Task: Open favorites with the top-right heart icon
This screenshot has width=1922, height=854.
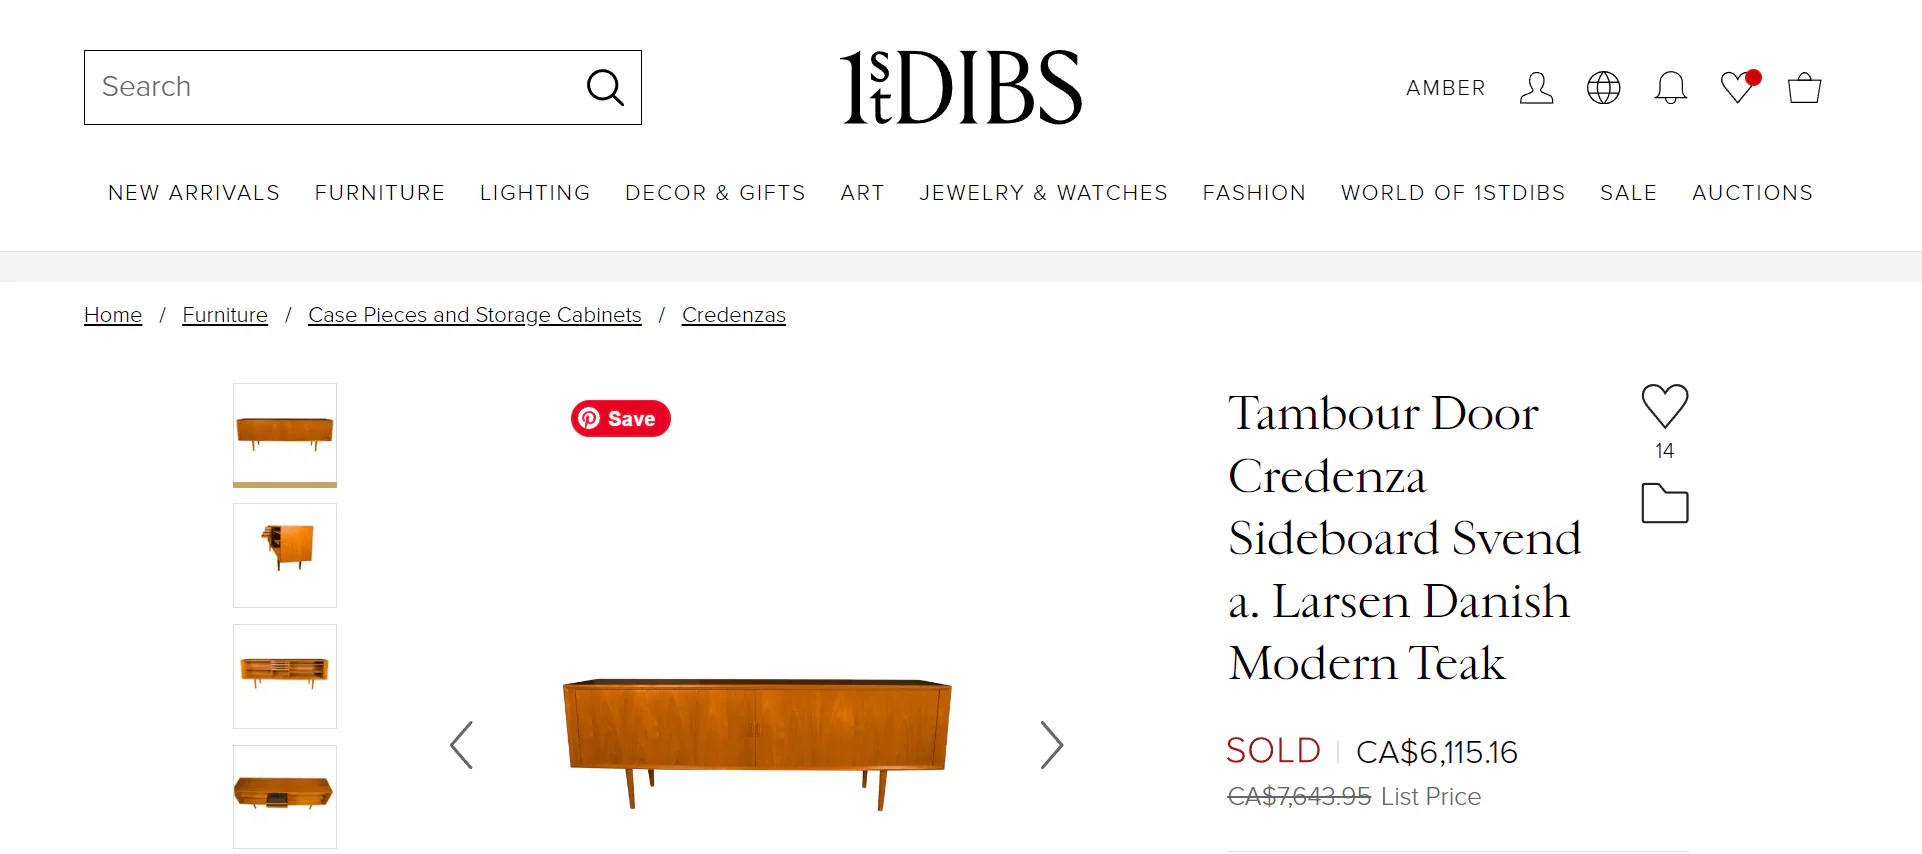Action: click(1737, 88)
